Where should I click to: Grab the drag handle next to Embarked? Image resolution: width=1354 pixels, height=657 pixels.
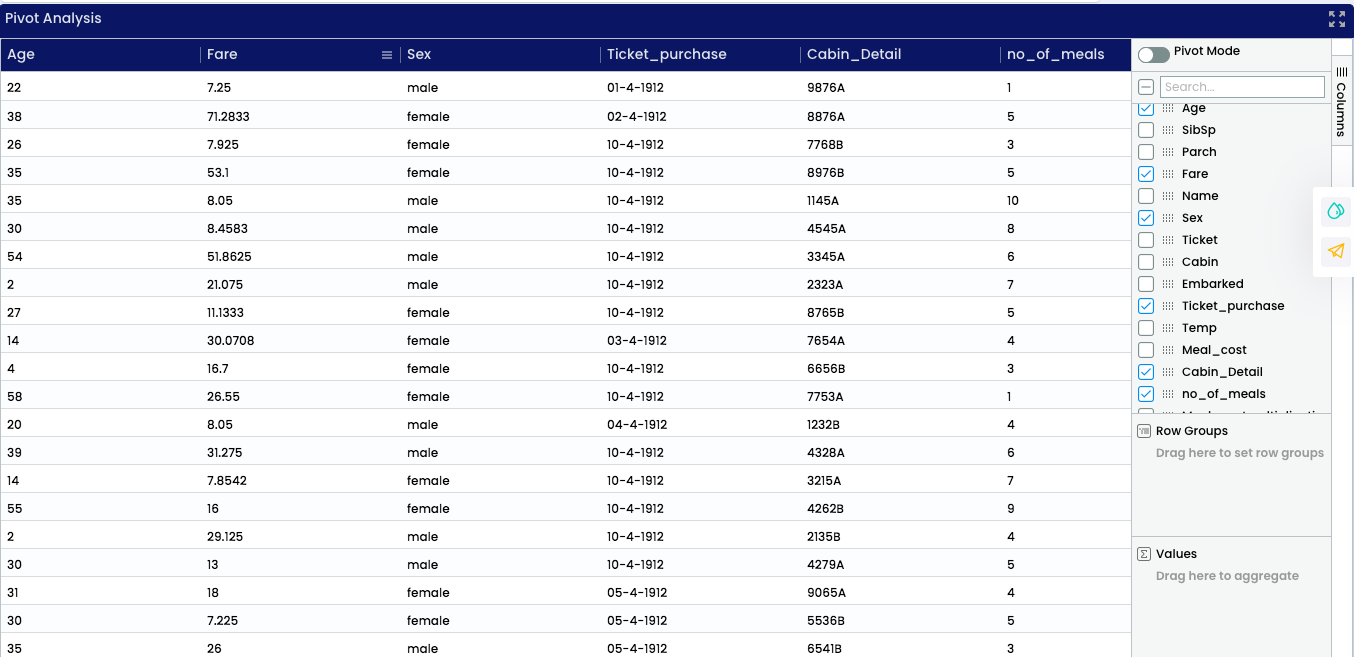click(x=1168, y=284)
